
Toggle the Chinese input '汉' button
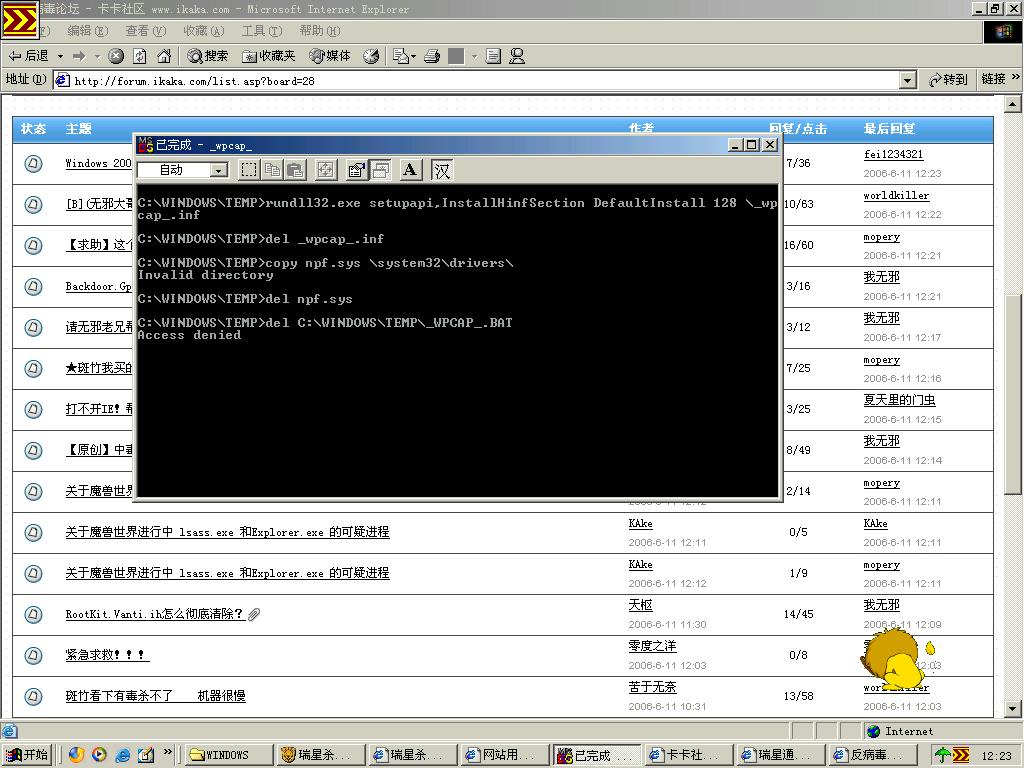pos(442,170)
